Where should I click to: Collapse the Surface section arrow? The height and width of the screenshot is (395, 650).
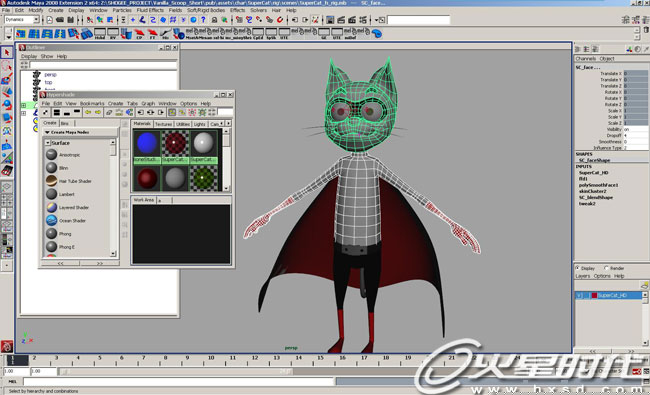[48, 143]
